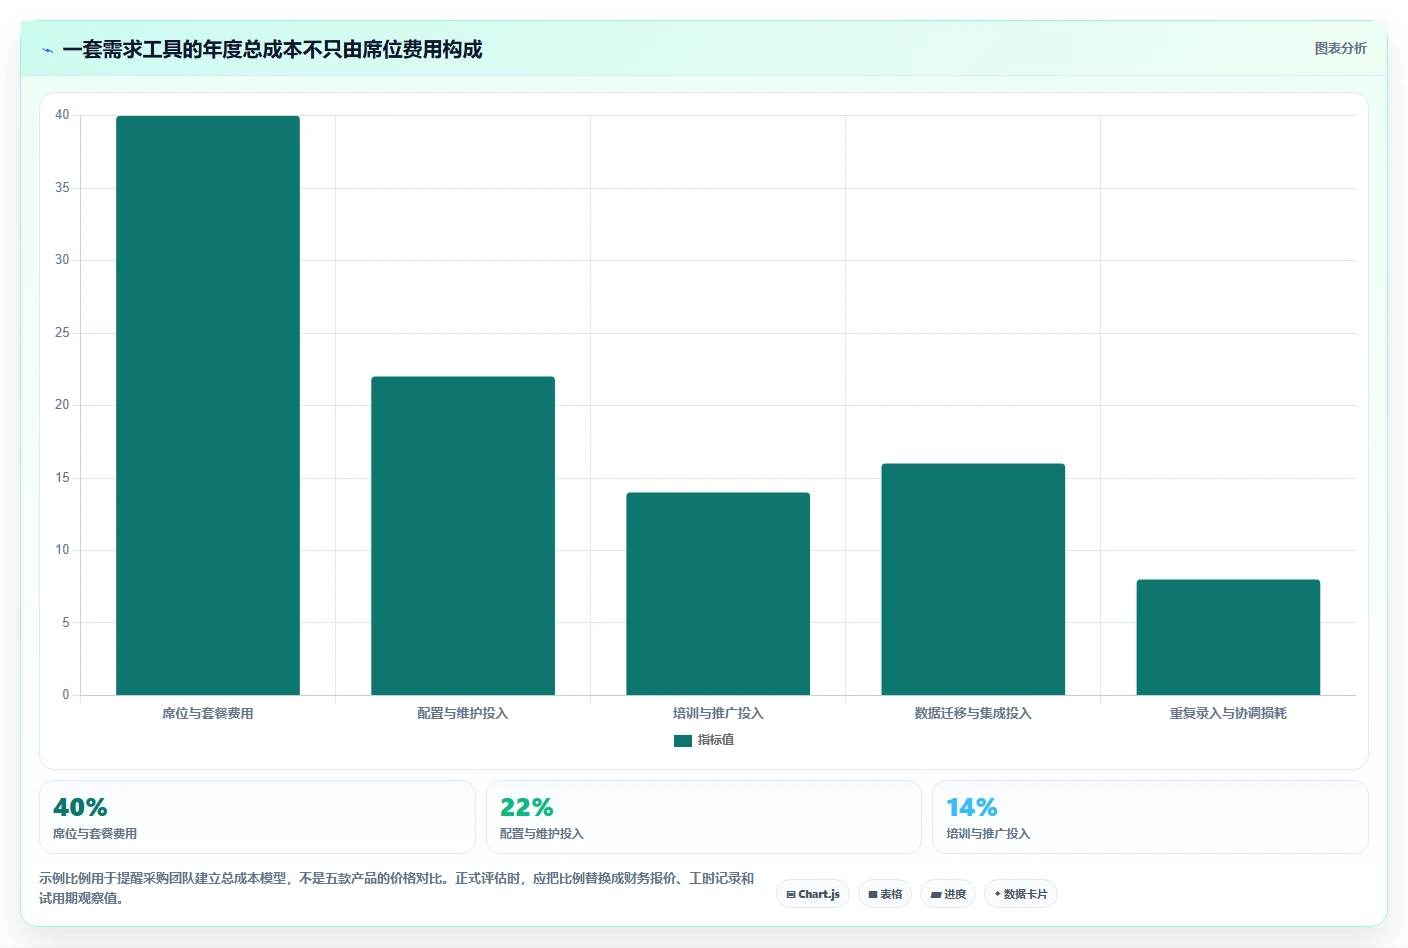Select the 席位与套餐费用 bar

(x=208, y=405)
